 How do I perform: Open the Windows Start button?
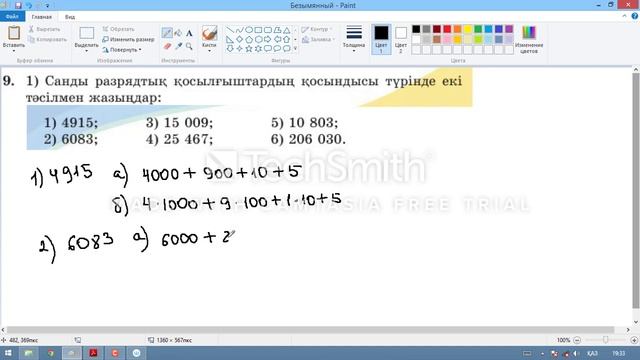click(7, 353)
